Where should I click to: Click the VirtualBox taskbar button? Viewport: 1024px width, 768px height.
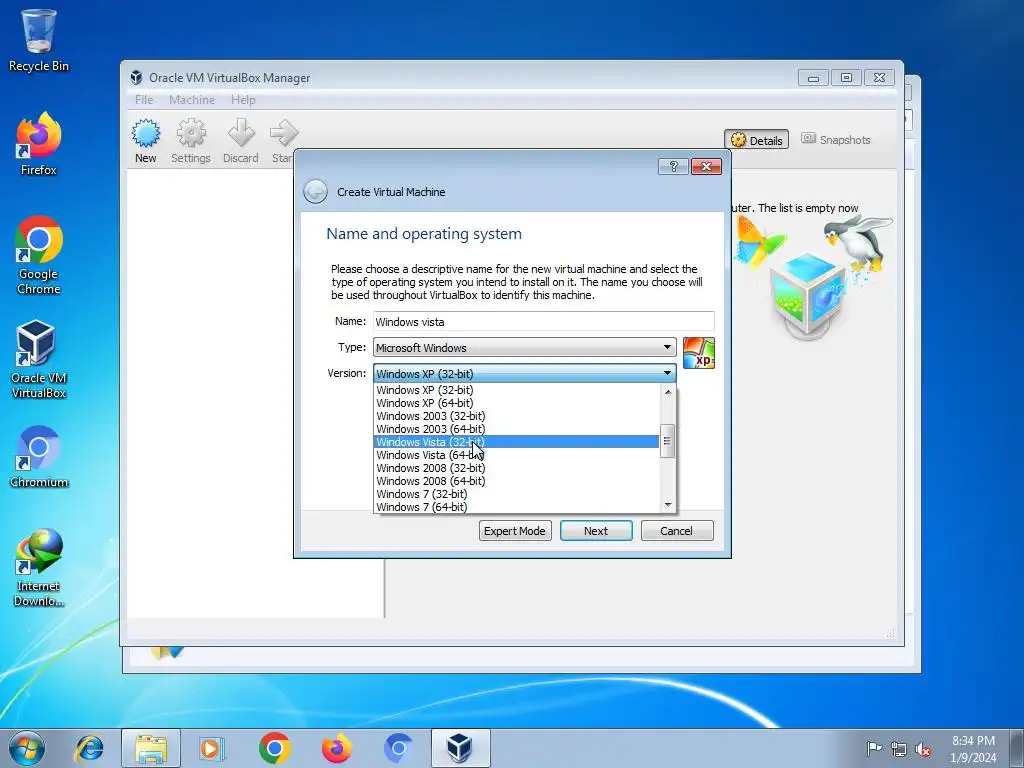pyautogui.click(x=460, y=748)
